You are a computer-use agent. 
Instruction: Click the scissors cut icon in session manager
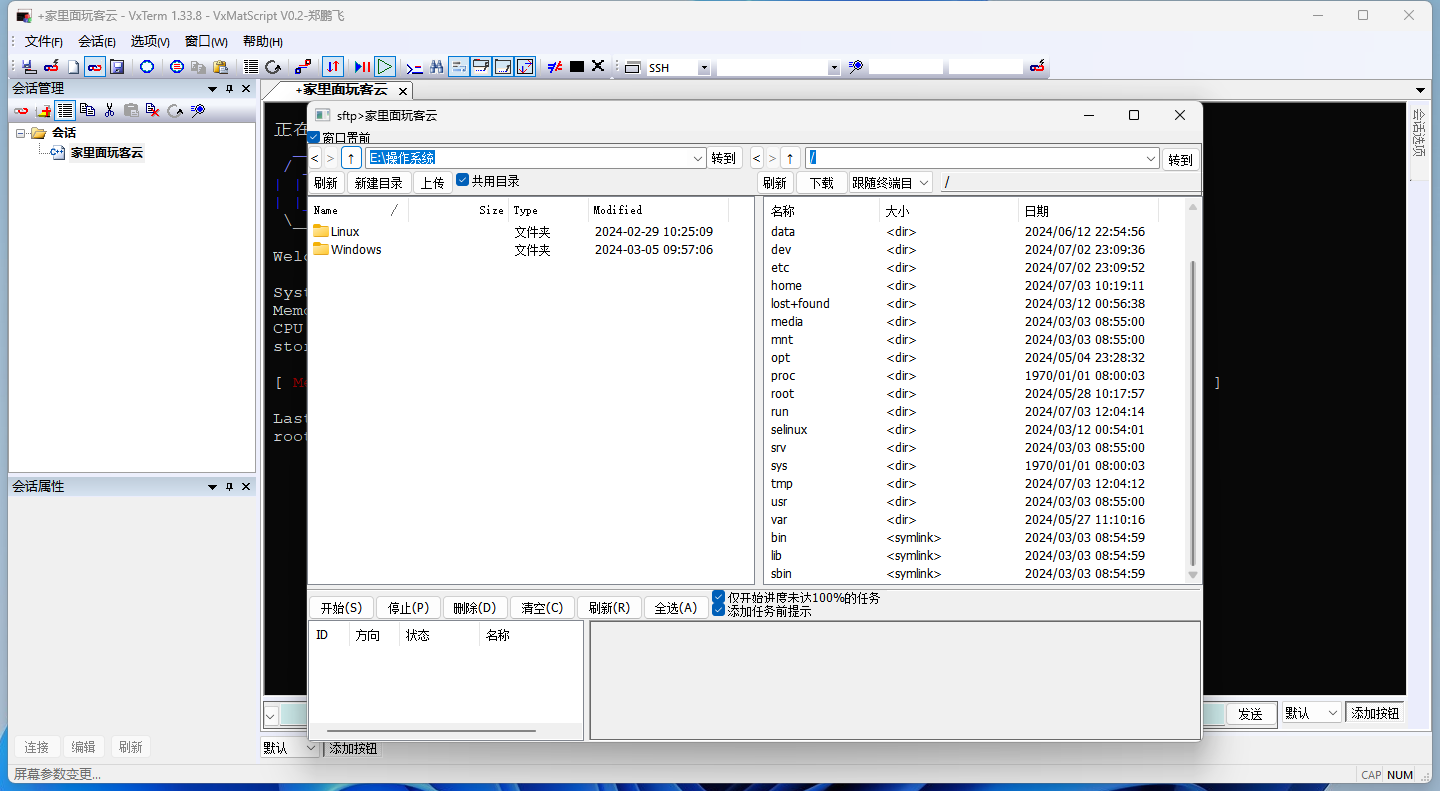109,111
